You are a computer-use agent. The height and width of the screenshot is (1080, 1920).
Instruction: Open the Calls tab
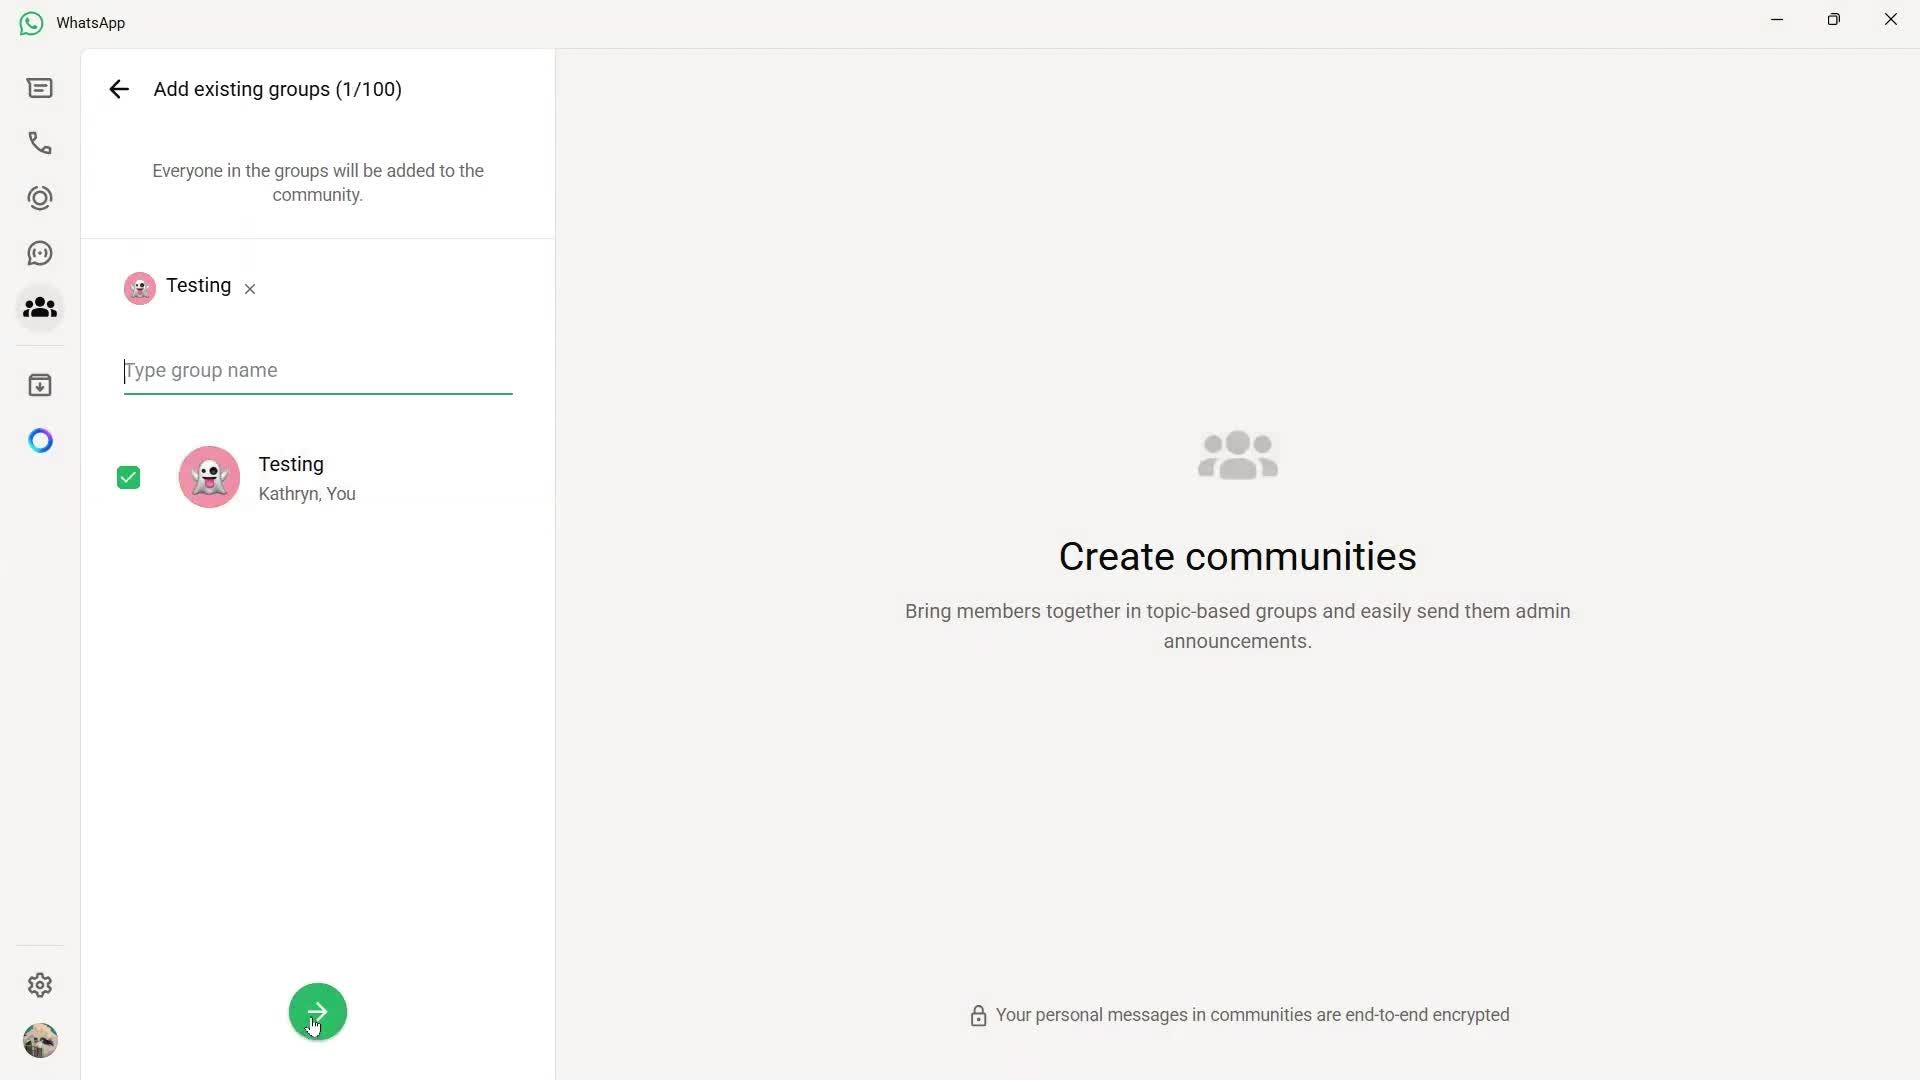[x=39, y=143]
